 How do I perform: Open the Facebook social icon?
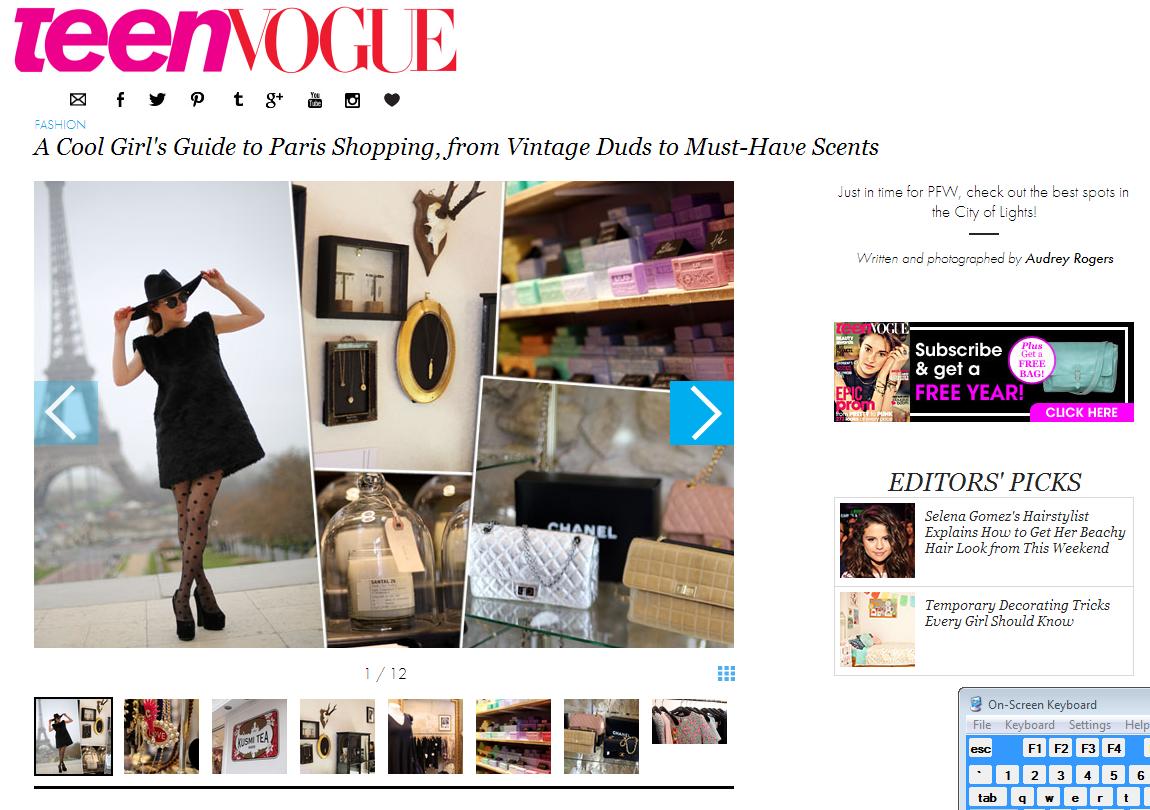point(120,100)
